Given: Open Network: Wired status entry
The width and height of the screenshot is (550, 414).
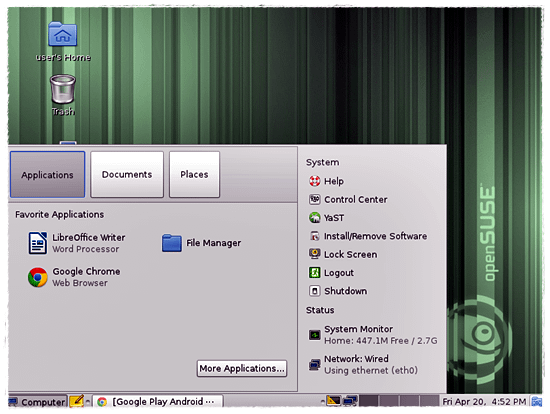Looking at the screenshot, I should point(363,365).
